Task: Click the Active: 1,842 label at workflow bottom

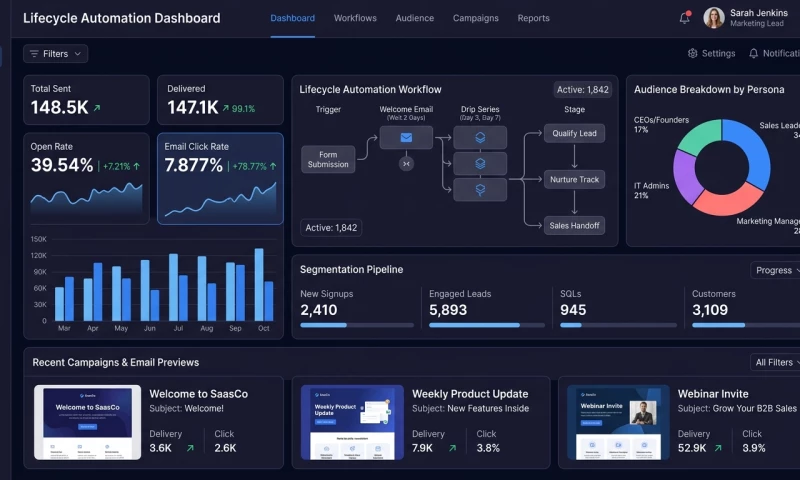Action: tap(331, 228)
